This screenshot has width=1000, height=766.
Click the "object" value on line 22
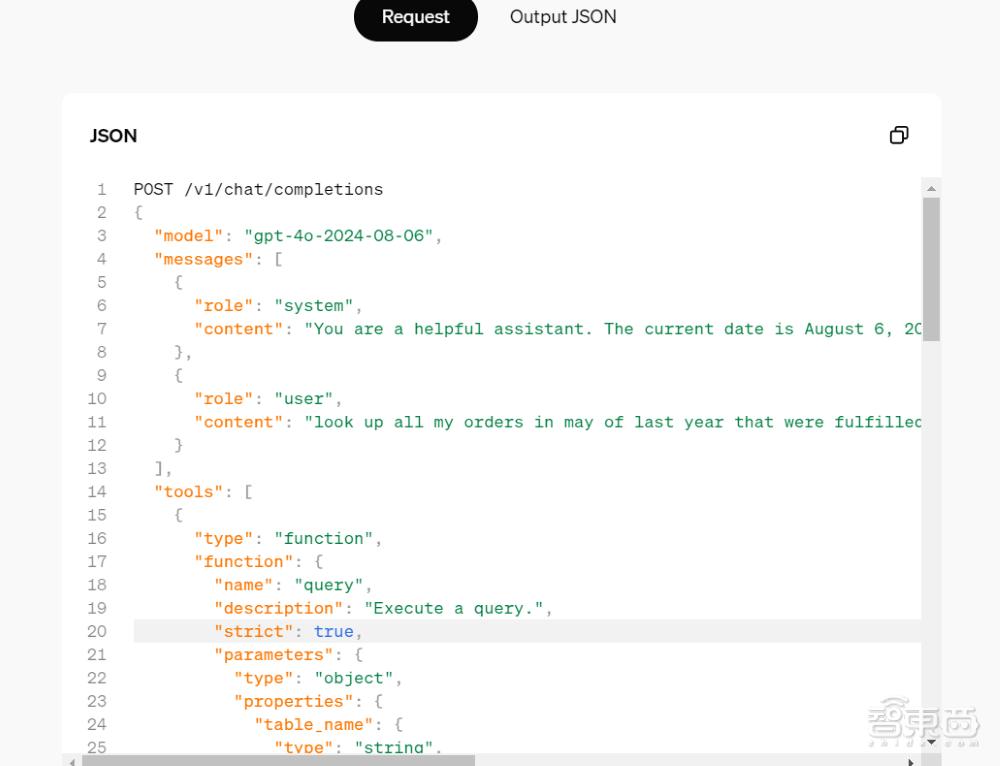coord(353,679)
